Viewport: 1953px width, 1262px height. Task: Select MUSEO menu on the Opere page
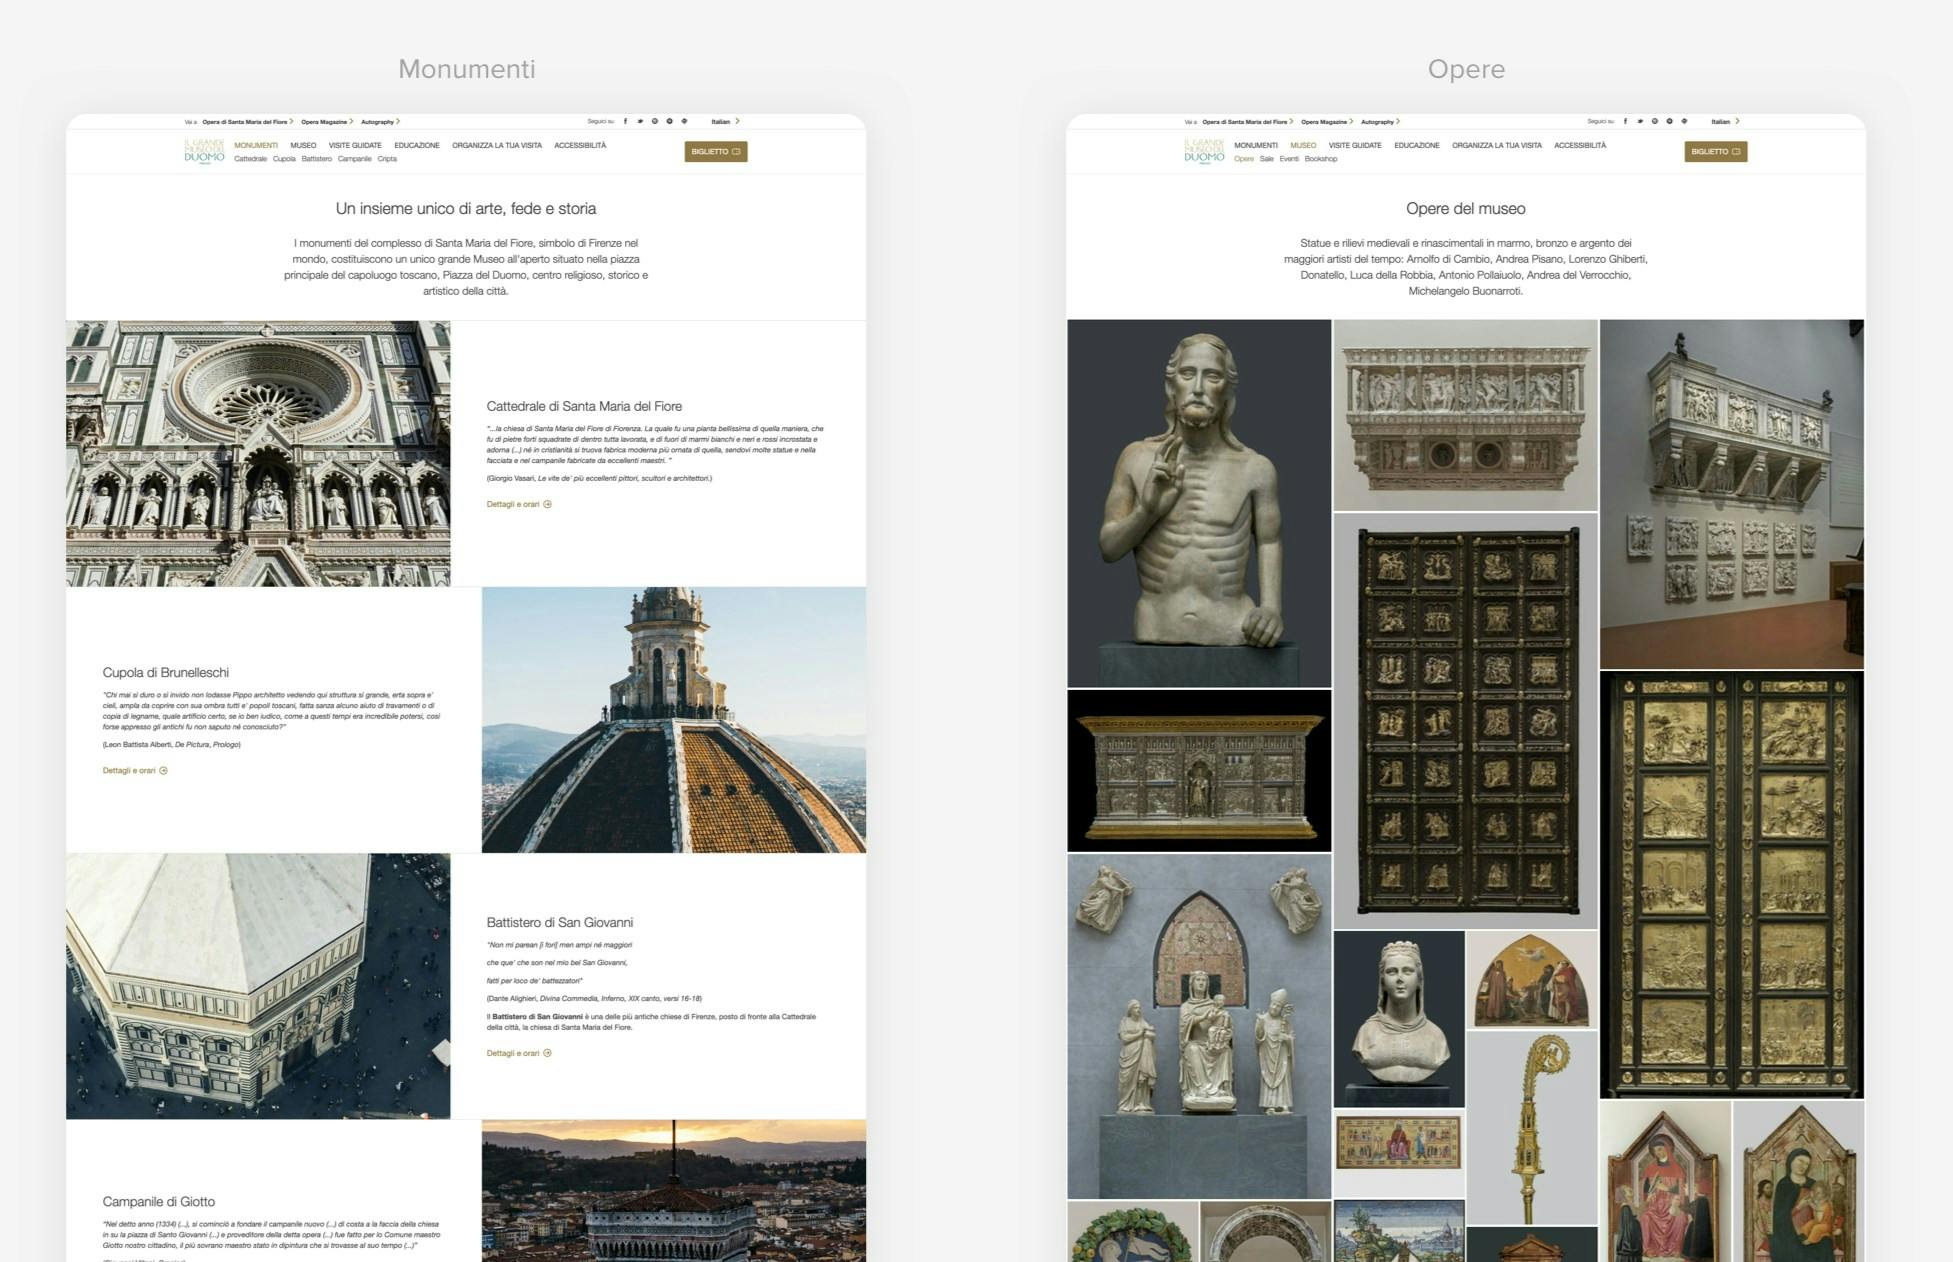(x=1303, y=145)
